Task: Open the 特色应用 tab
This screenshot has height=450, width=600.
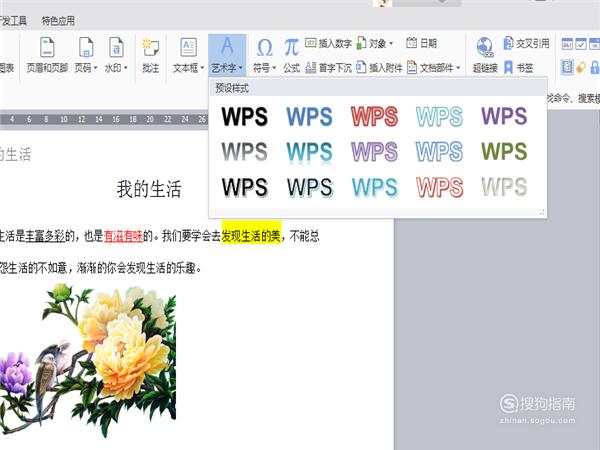Action: (58, 21)
